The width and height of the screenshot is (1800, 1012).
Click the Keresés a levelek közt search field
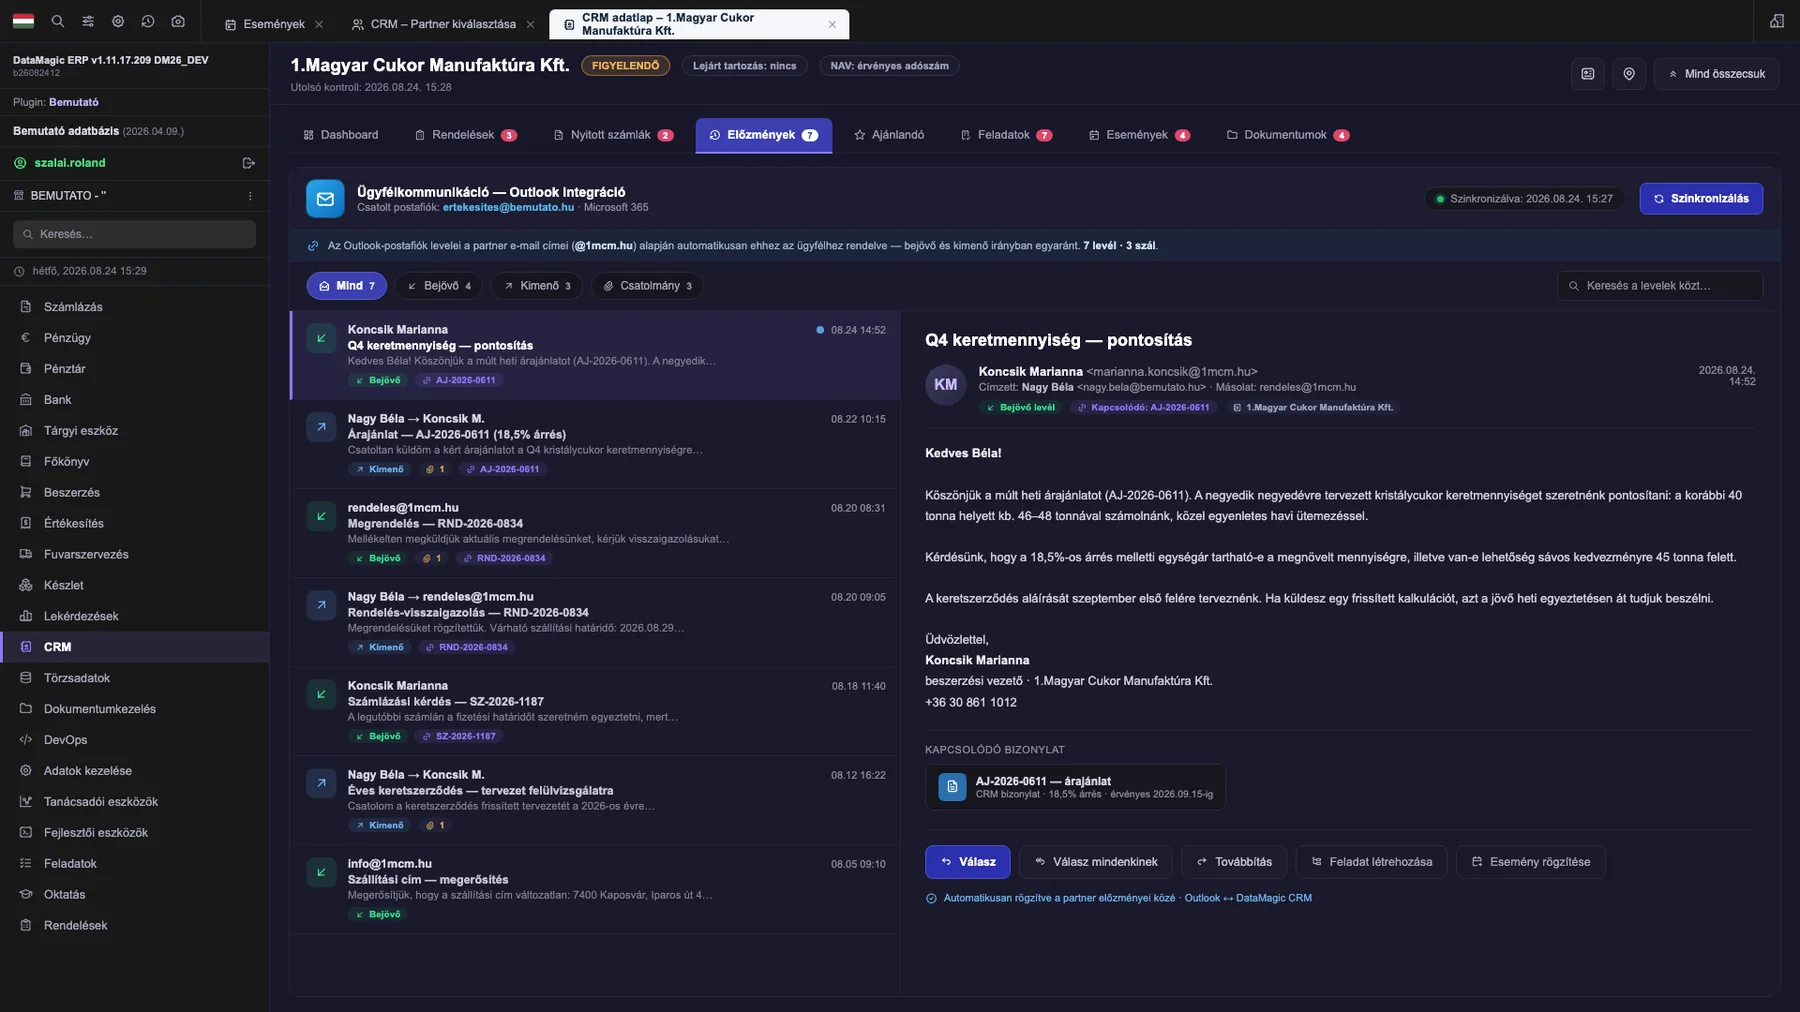click(x=1660, y=286)
